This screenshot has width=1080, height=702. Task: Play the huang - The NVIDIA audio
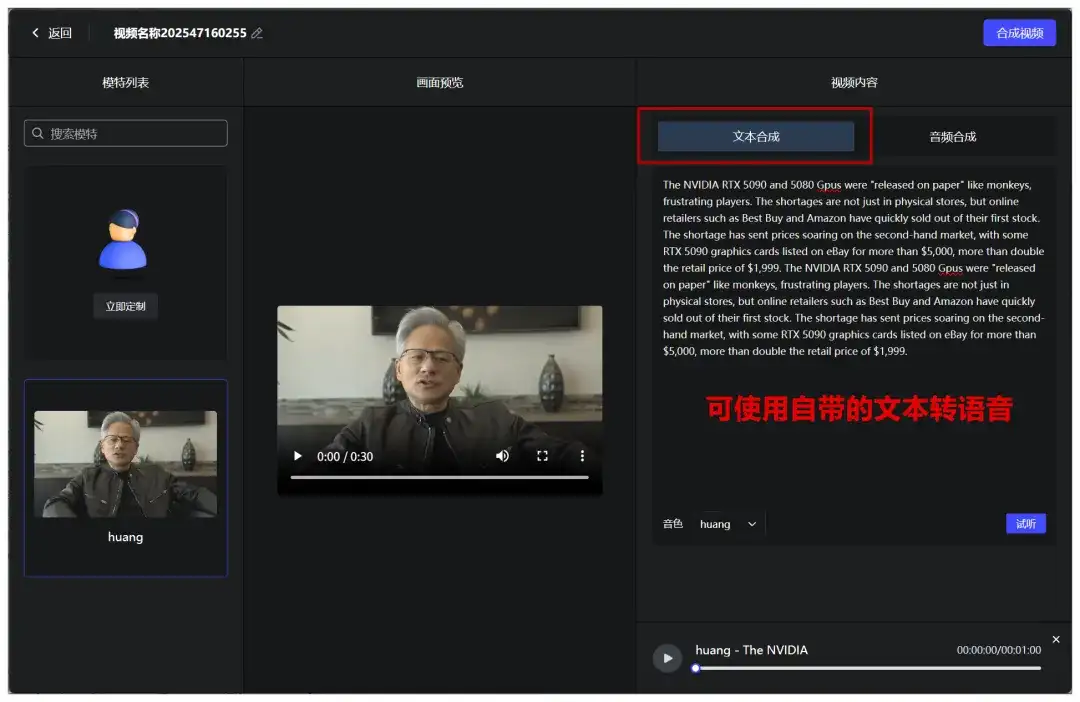pyautogui.click(x=667, y=658)
